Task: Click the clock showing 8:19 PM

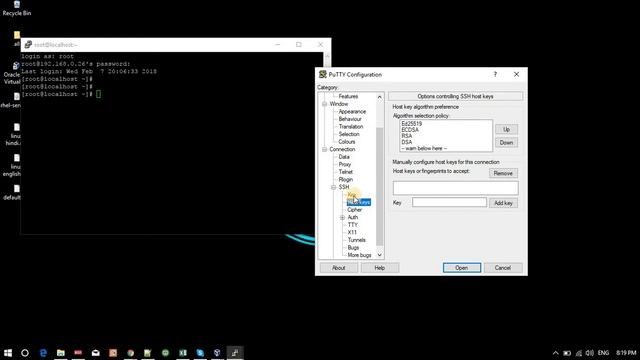Action: click(x=626, y=353)
